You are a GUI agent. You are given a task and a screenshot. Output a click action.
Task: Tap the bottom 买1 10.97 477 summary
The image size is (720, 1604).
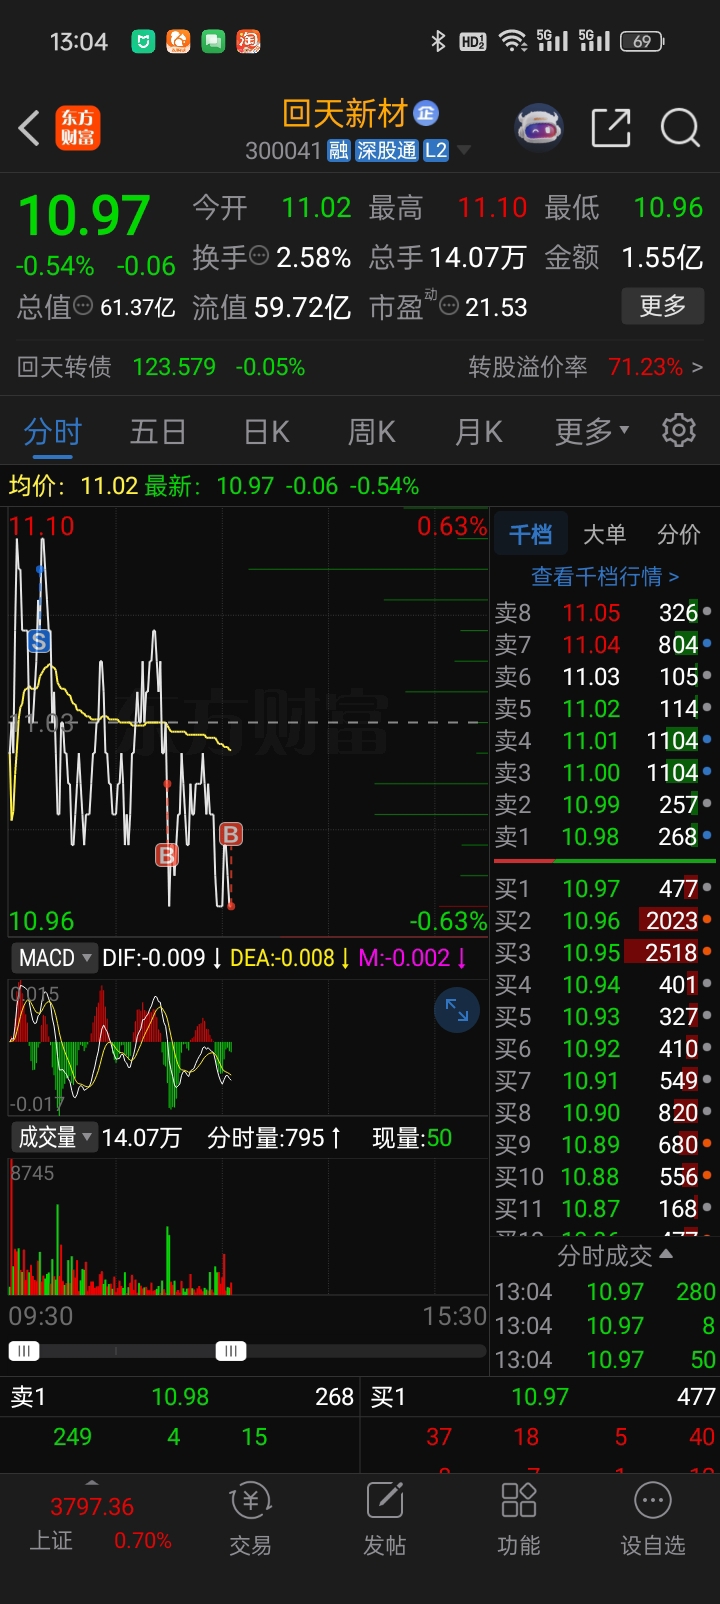click(541, 1397)
